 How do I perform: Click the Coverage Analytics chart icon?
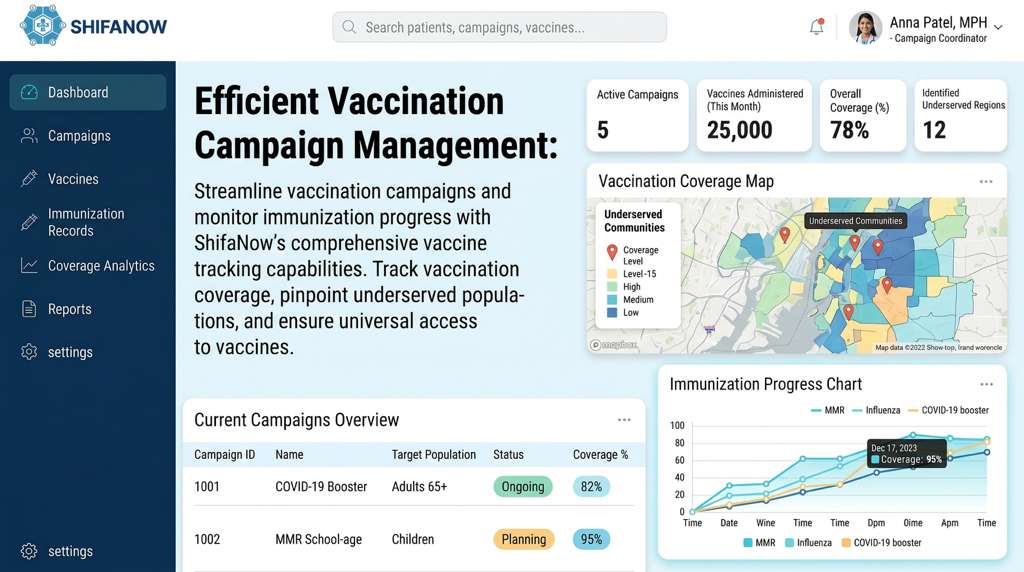pos(29,266)
